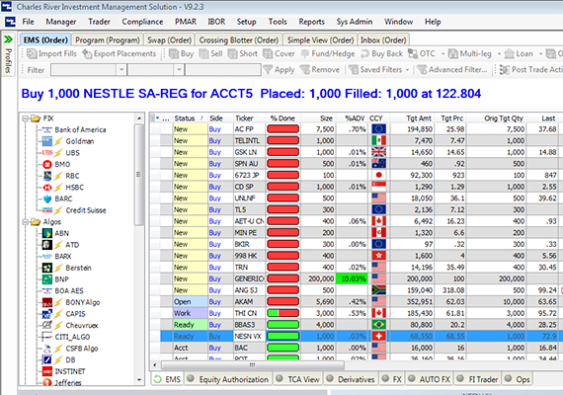The image size is (563, 395).
Task: Select the ATD algo icon
Action: 47,245
